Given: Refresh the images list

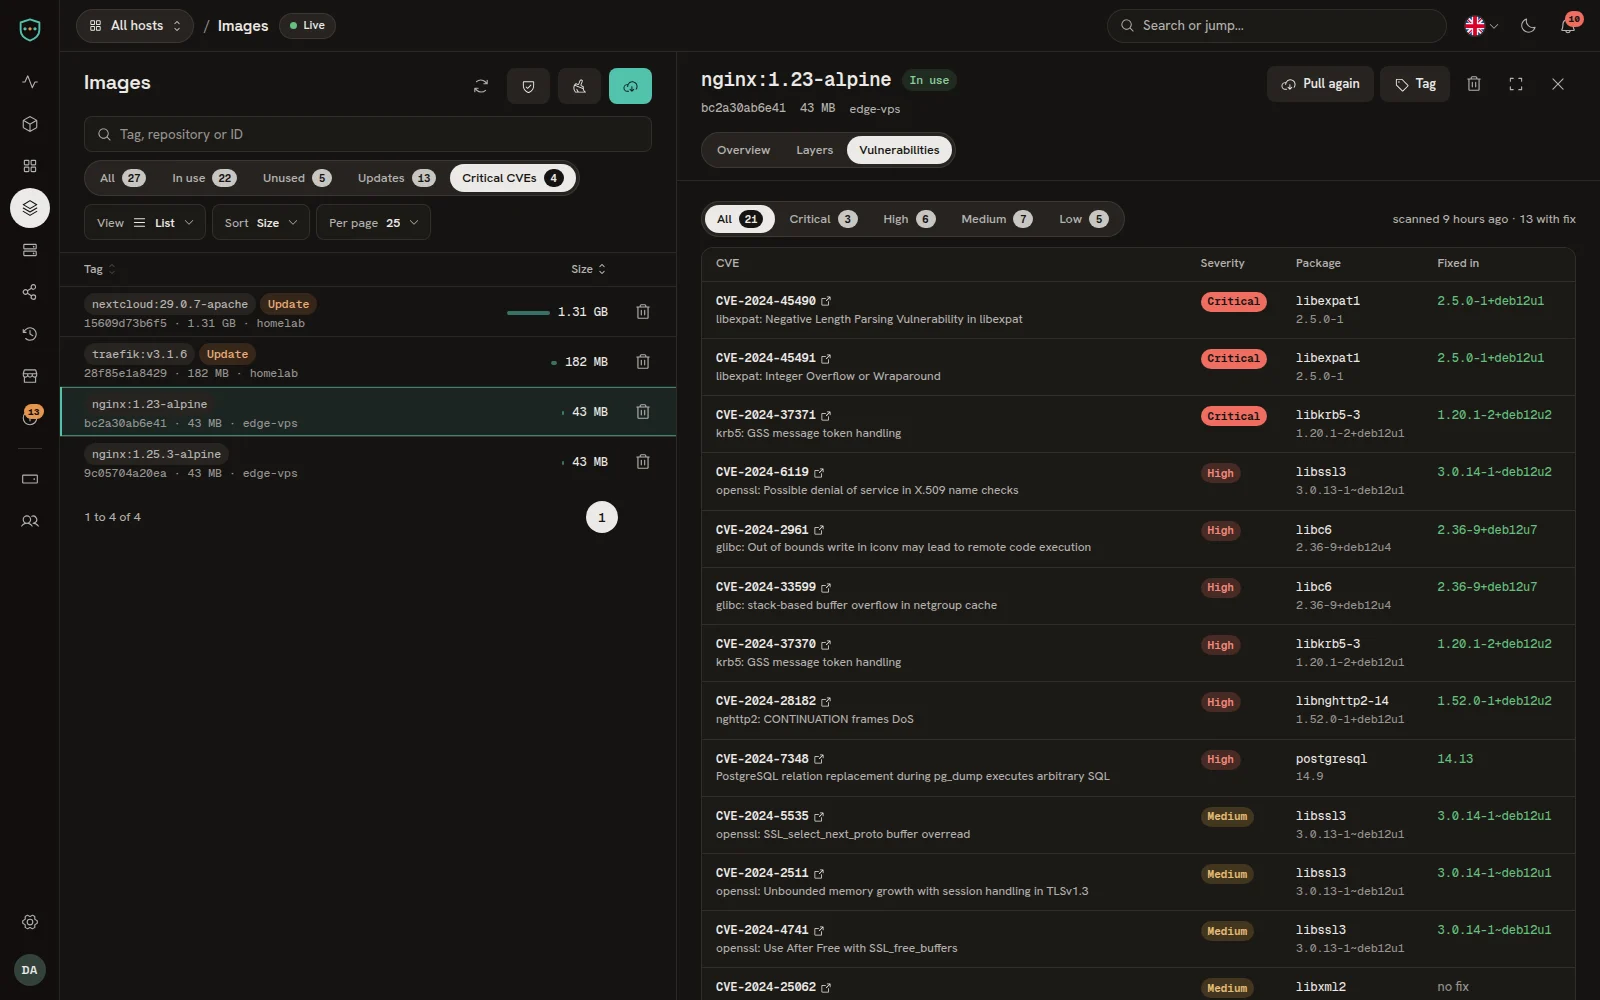Looking at the screenshot, I should point(481,86).
